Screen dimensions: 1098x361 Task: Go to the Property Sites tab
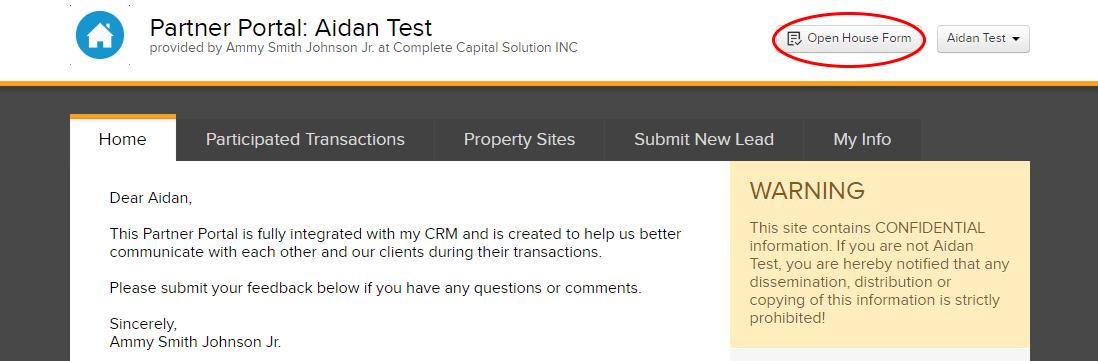point(520,139)
